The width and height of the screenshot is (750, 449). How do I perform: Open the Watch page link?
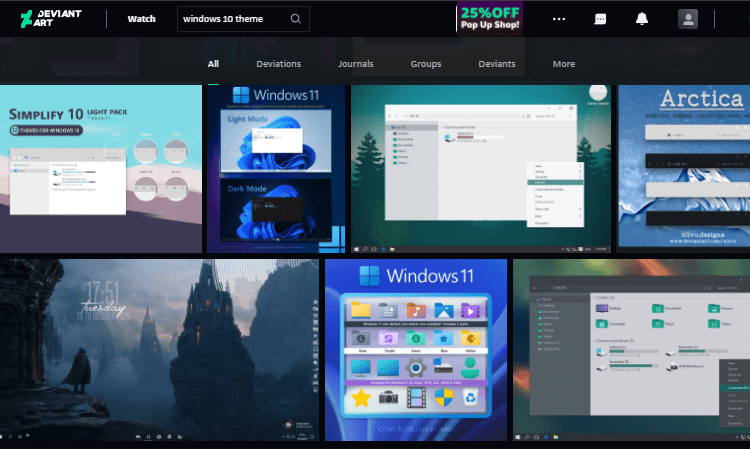click(x=141, y=19)
